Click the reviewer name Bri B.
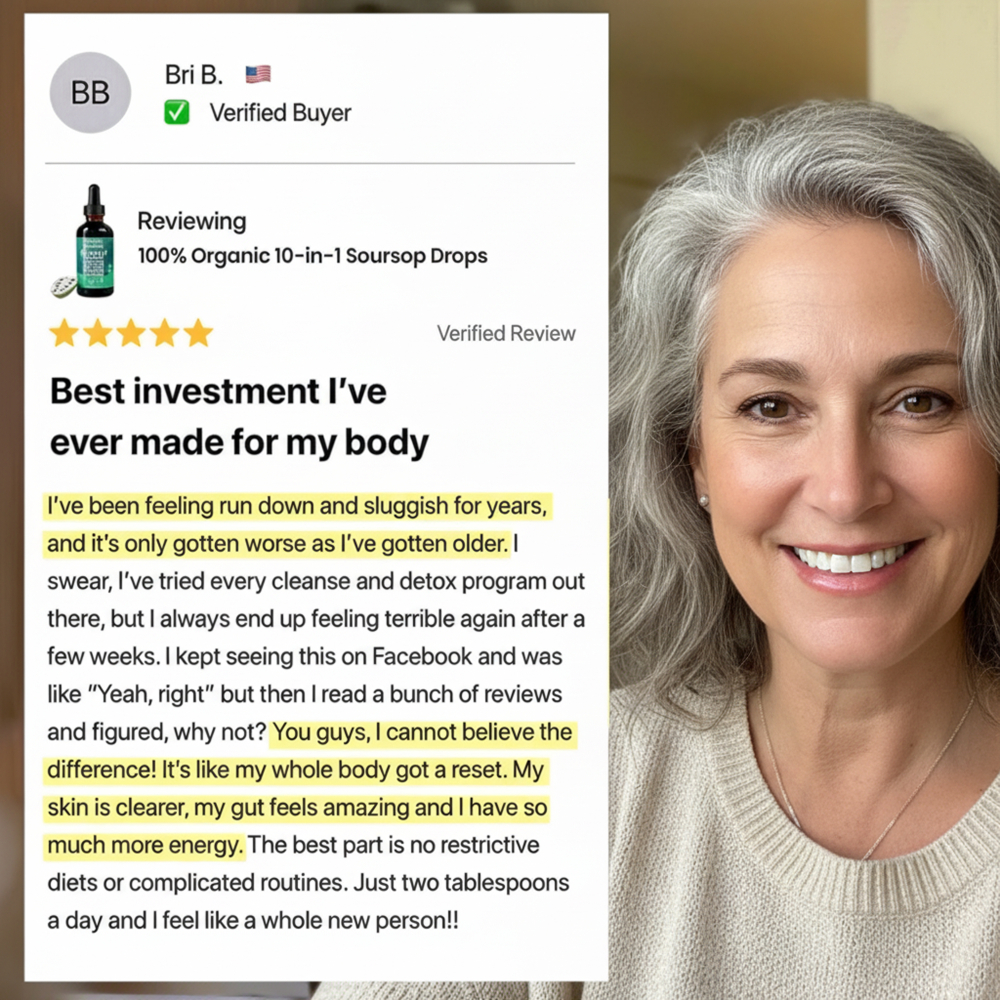 pyautogui.click(x=194, y=75)
